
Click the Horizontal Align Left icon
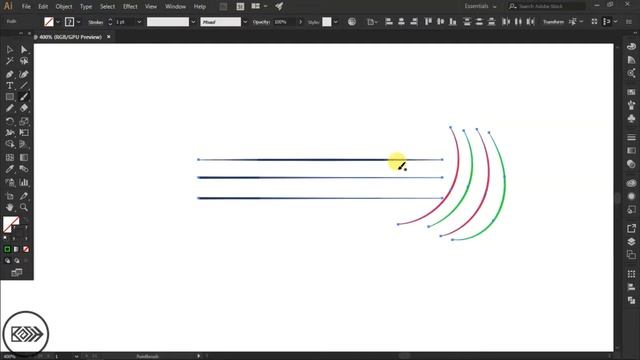click(389, 22)
